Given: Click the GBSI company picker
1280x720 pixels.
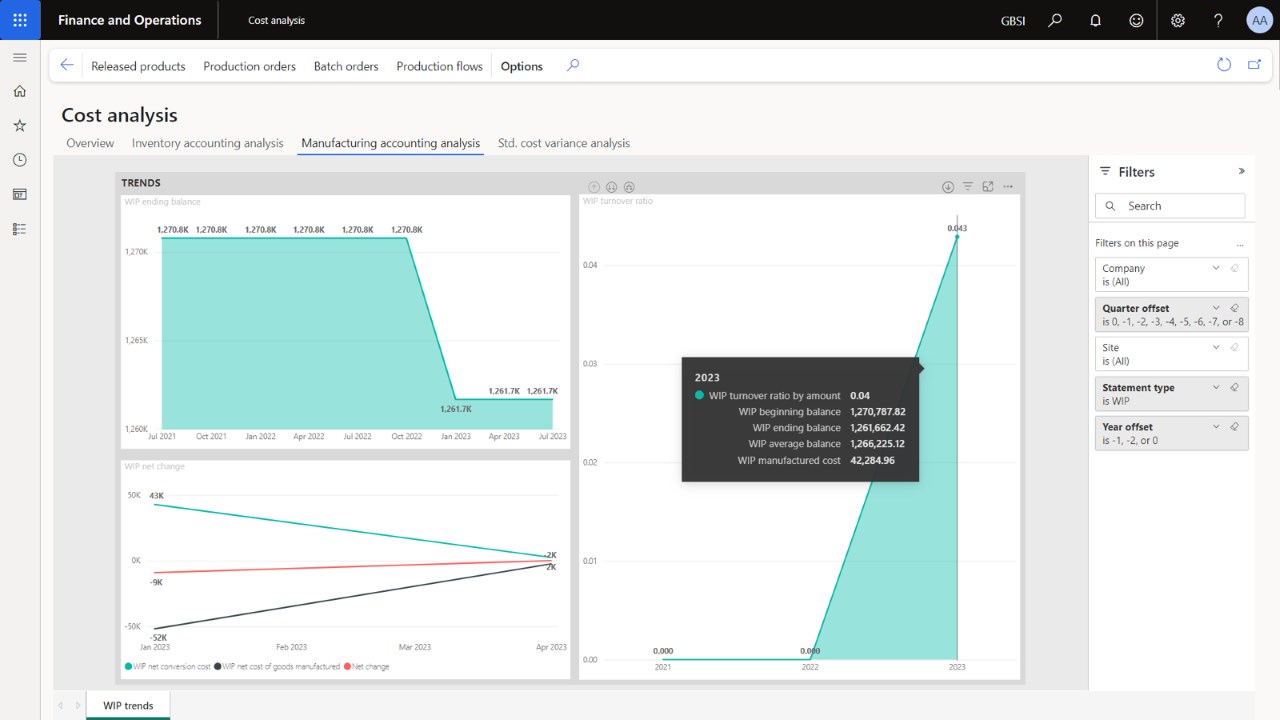Looking at the screenshot, I should (1013, 20).
